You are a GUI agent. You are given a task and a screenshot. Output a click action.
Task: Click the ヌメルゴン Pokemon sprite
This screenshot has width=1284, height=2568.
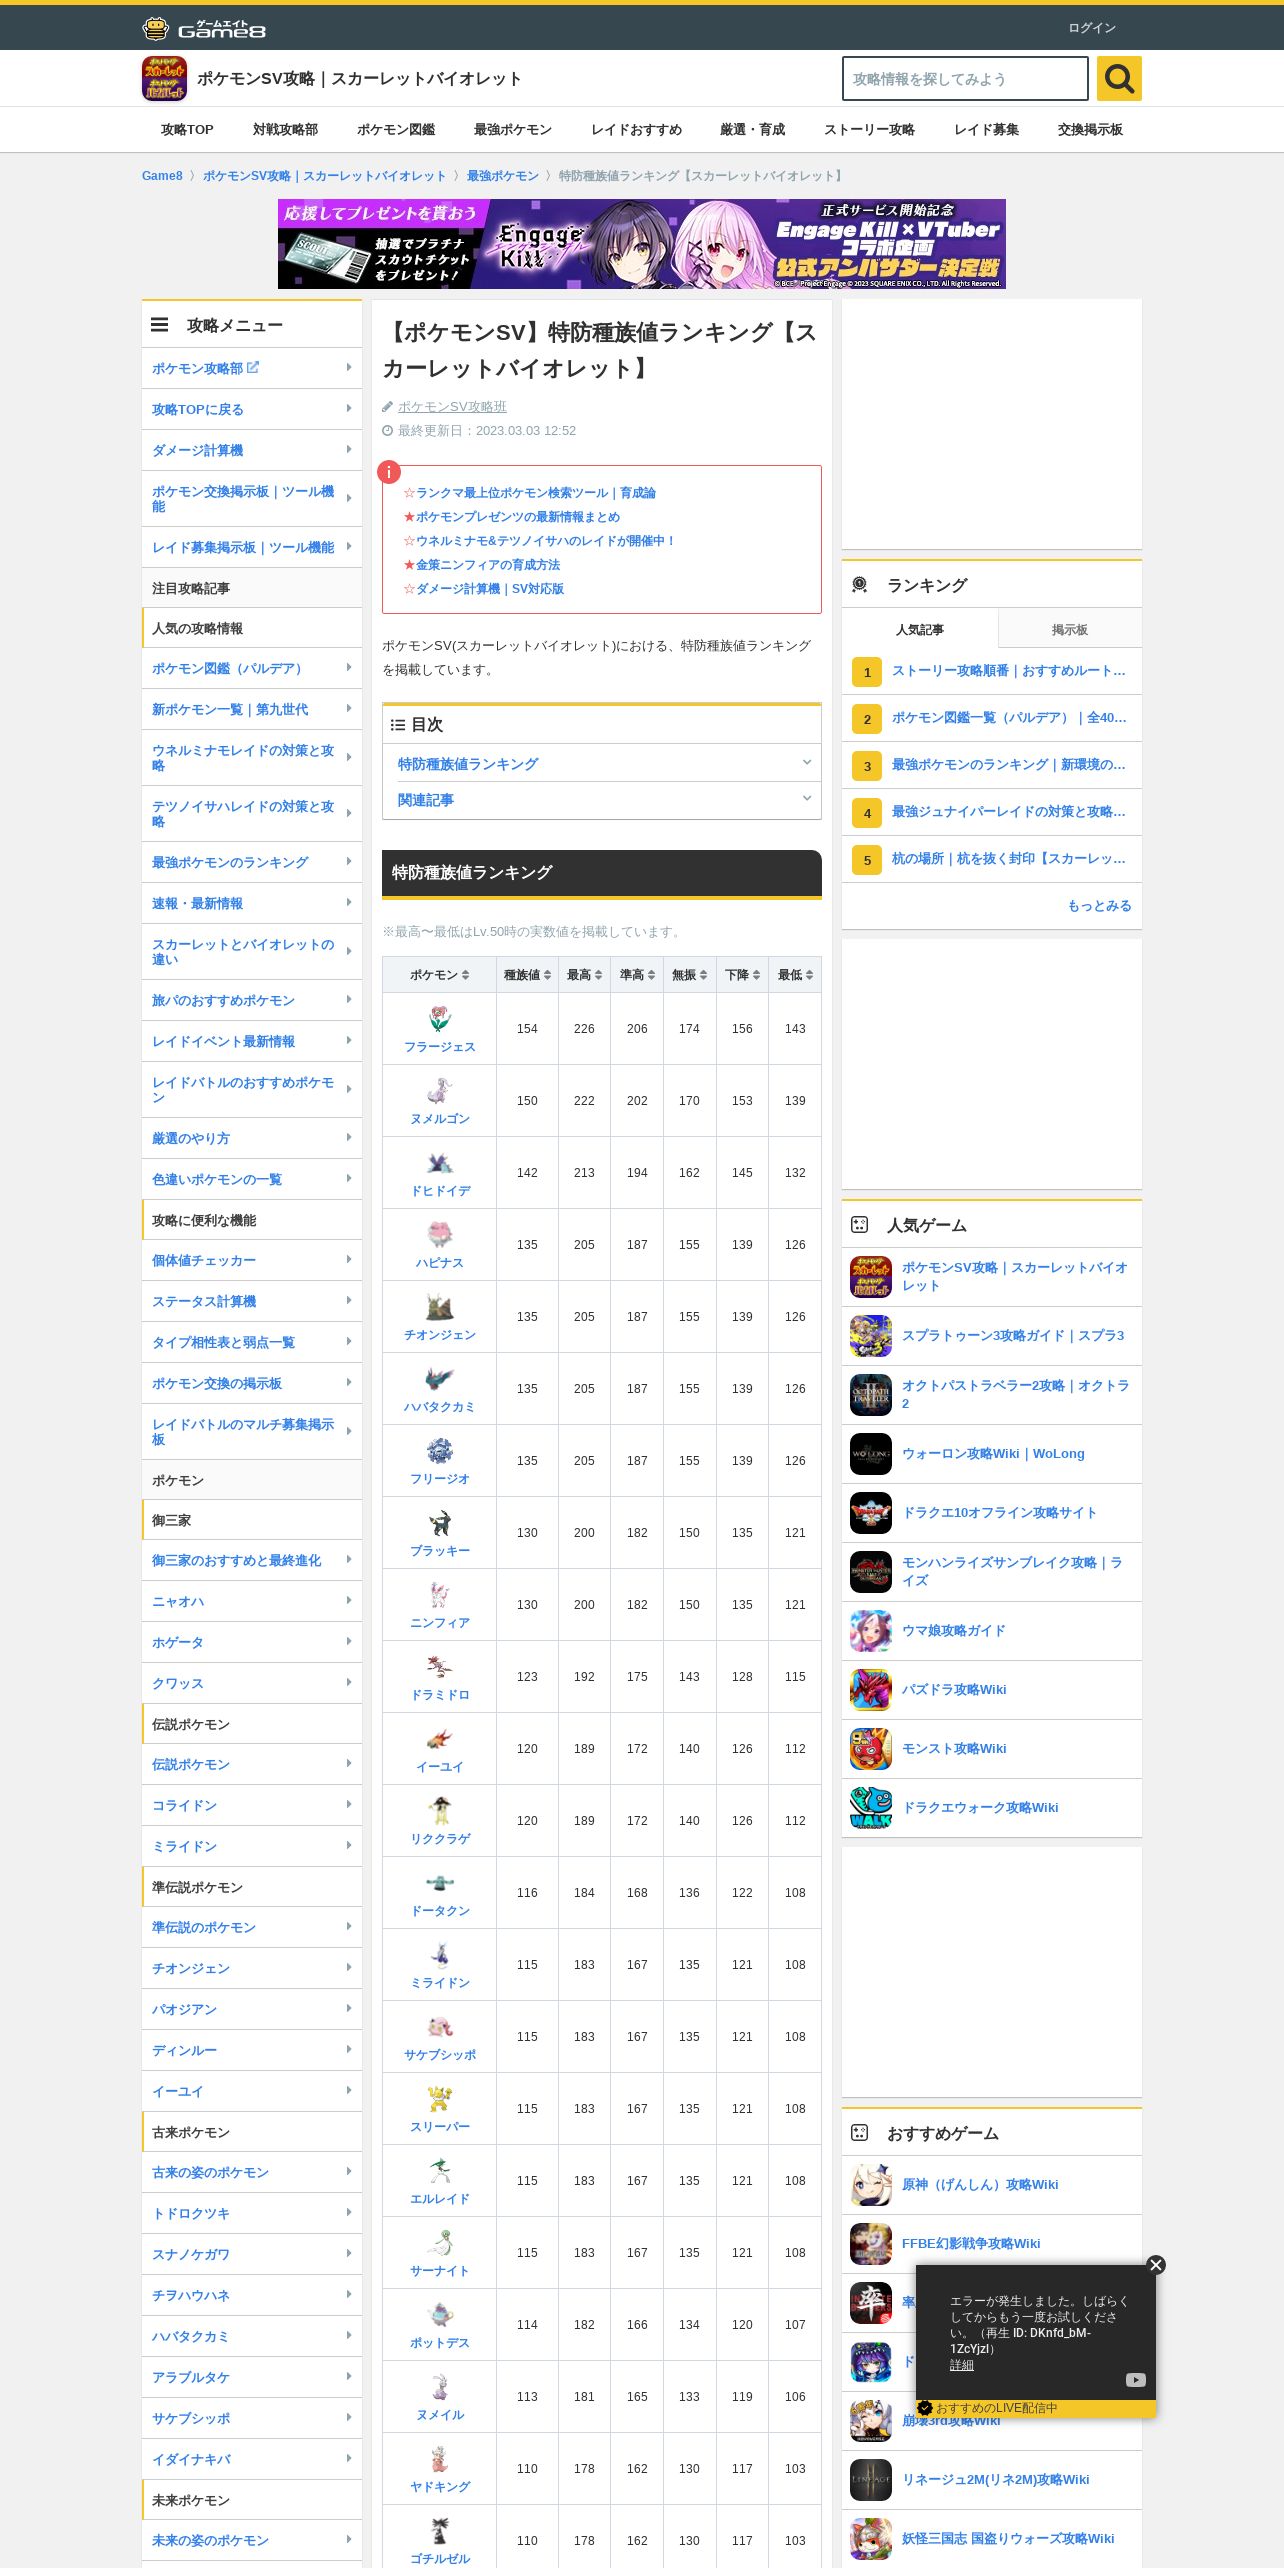pyautogui.click(x=440, y=1091)
